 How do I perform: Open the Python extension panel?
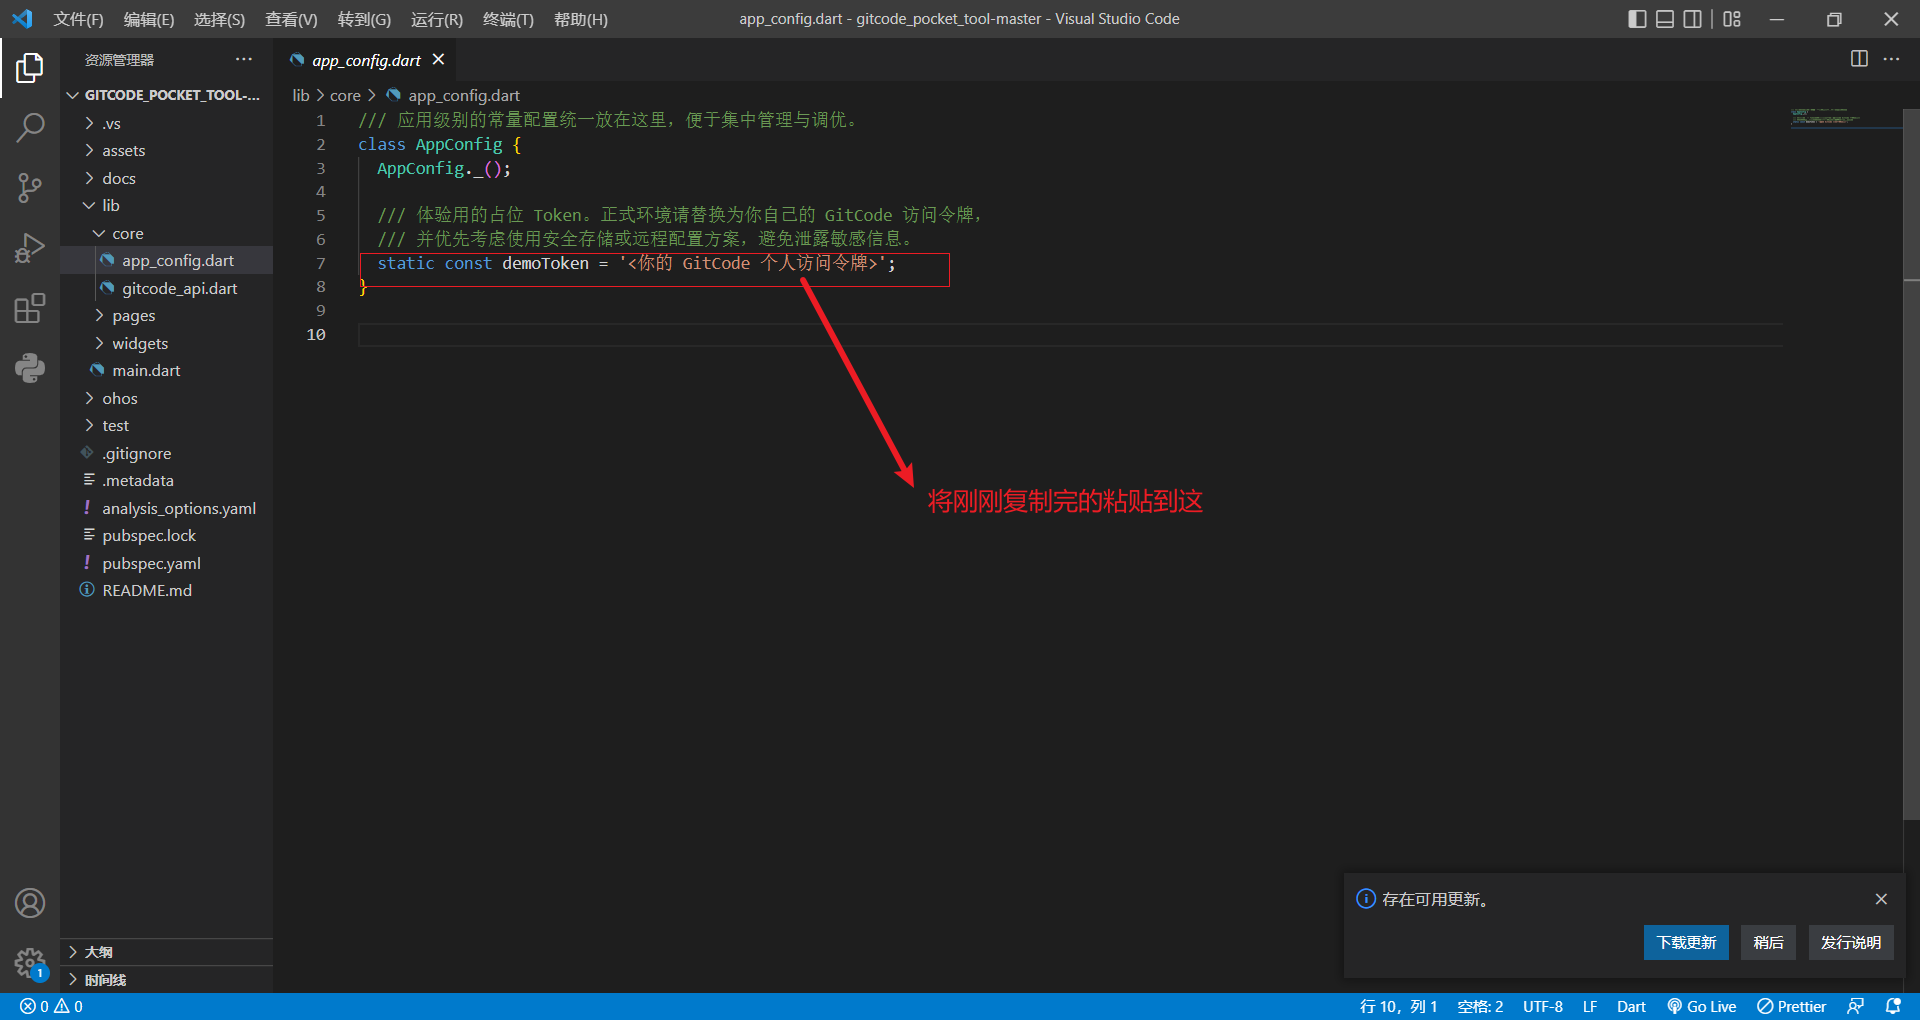pyautogui.click(x=30, y=368)
